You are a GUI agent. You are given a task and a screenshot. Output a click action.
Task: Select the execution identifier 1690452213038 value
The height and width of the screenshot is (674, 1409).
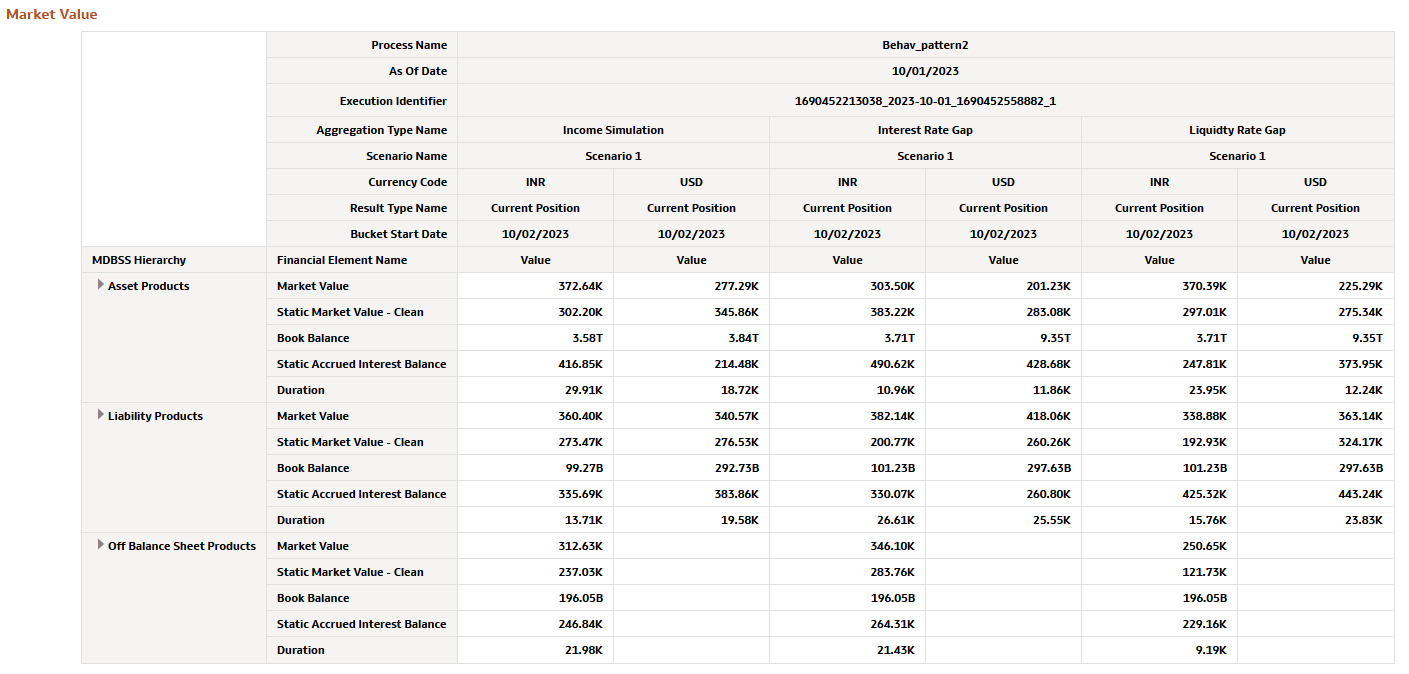[x=925, y=101]
